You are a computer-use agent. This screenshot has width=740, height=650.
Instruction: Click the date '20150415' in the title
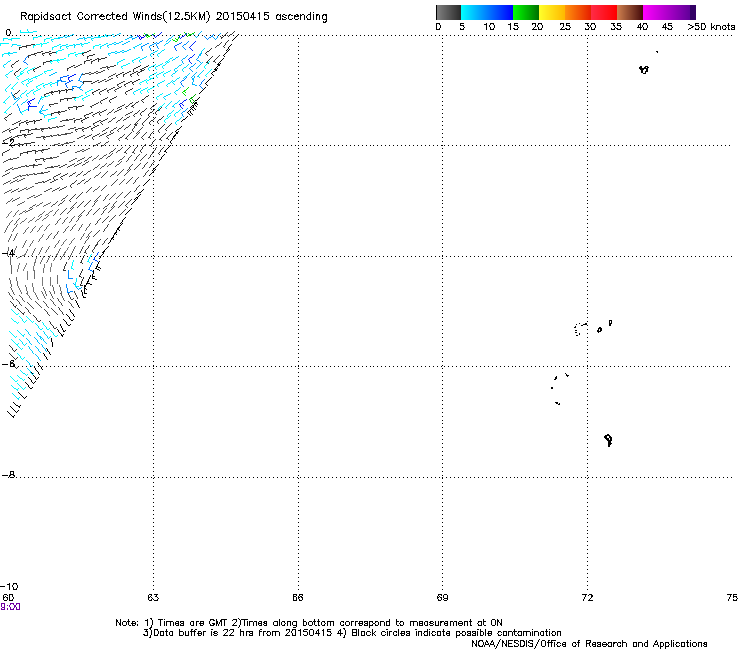[243, 16]
